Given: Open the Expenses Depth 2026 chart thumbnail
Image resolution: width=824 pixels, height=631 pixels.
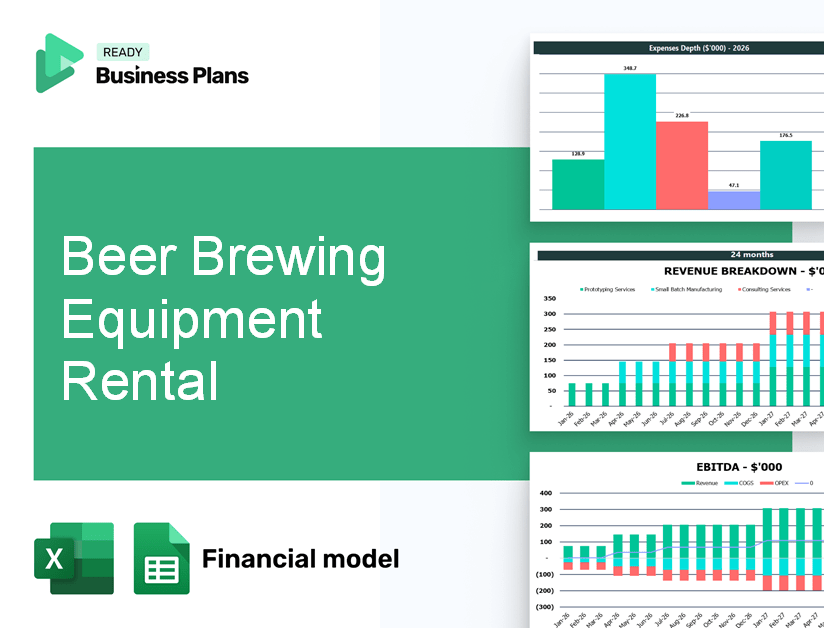Looking at the screenshot, I should point(677,128).
